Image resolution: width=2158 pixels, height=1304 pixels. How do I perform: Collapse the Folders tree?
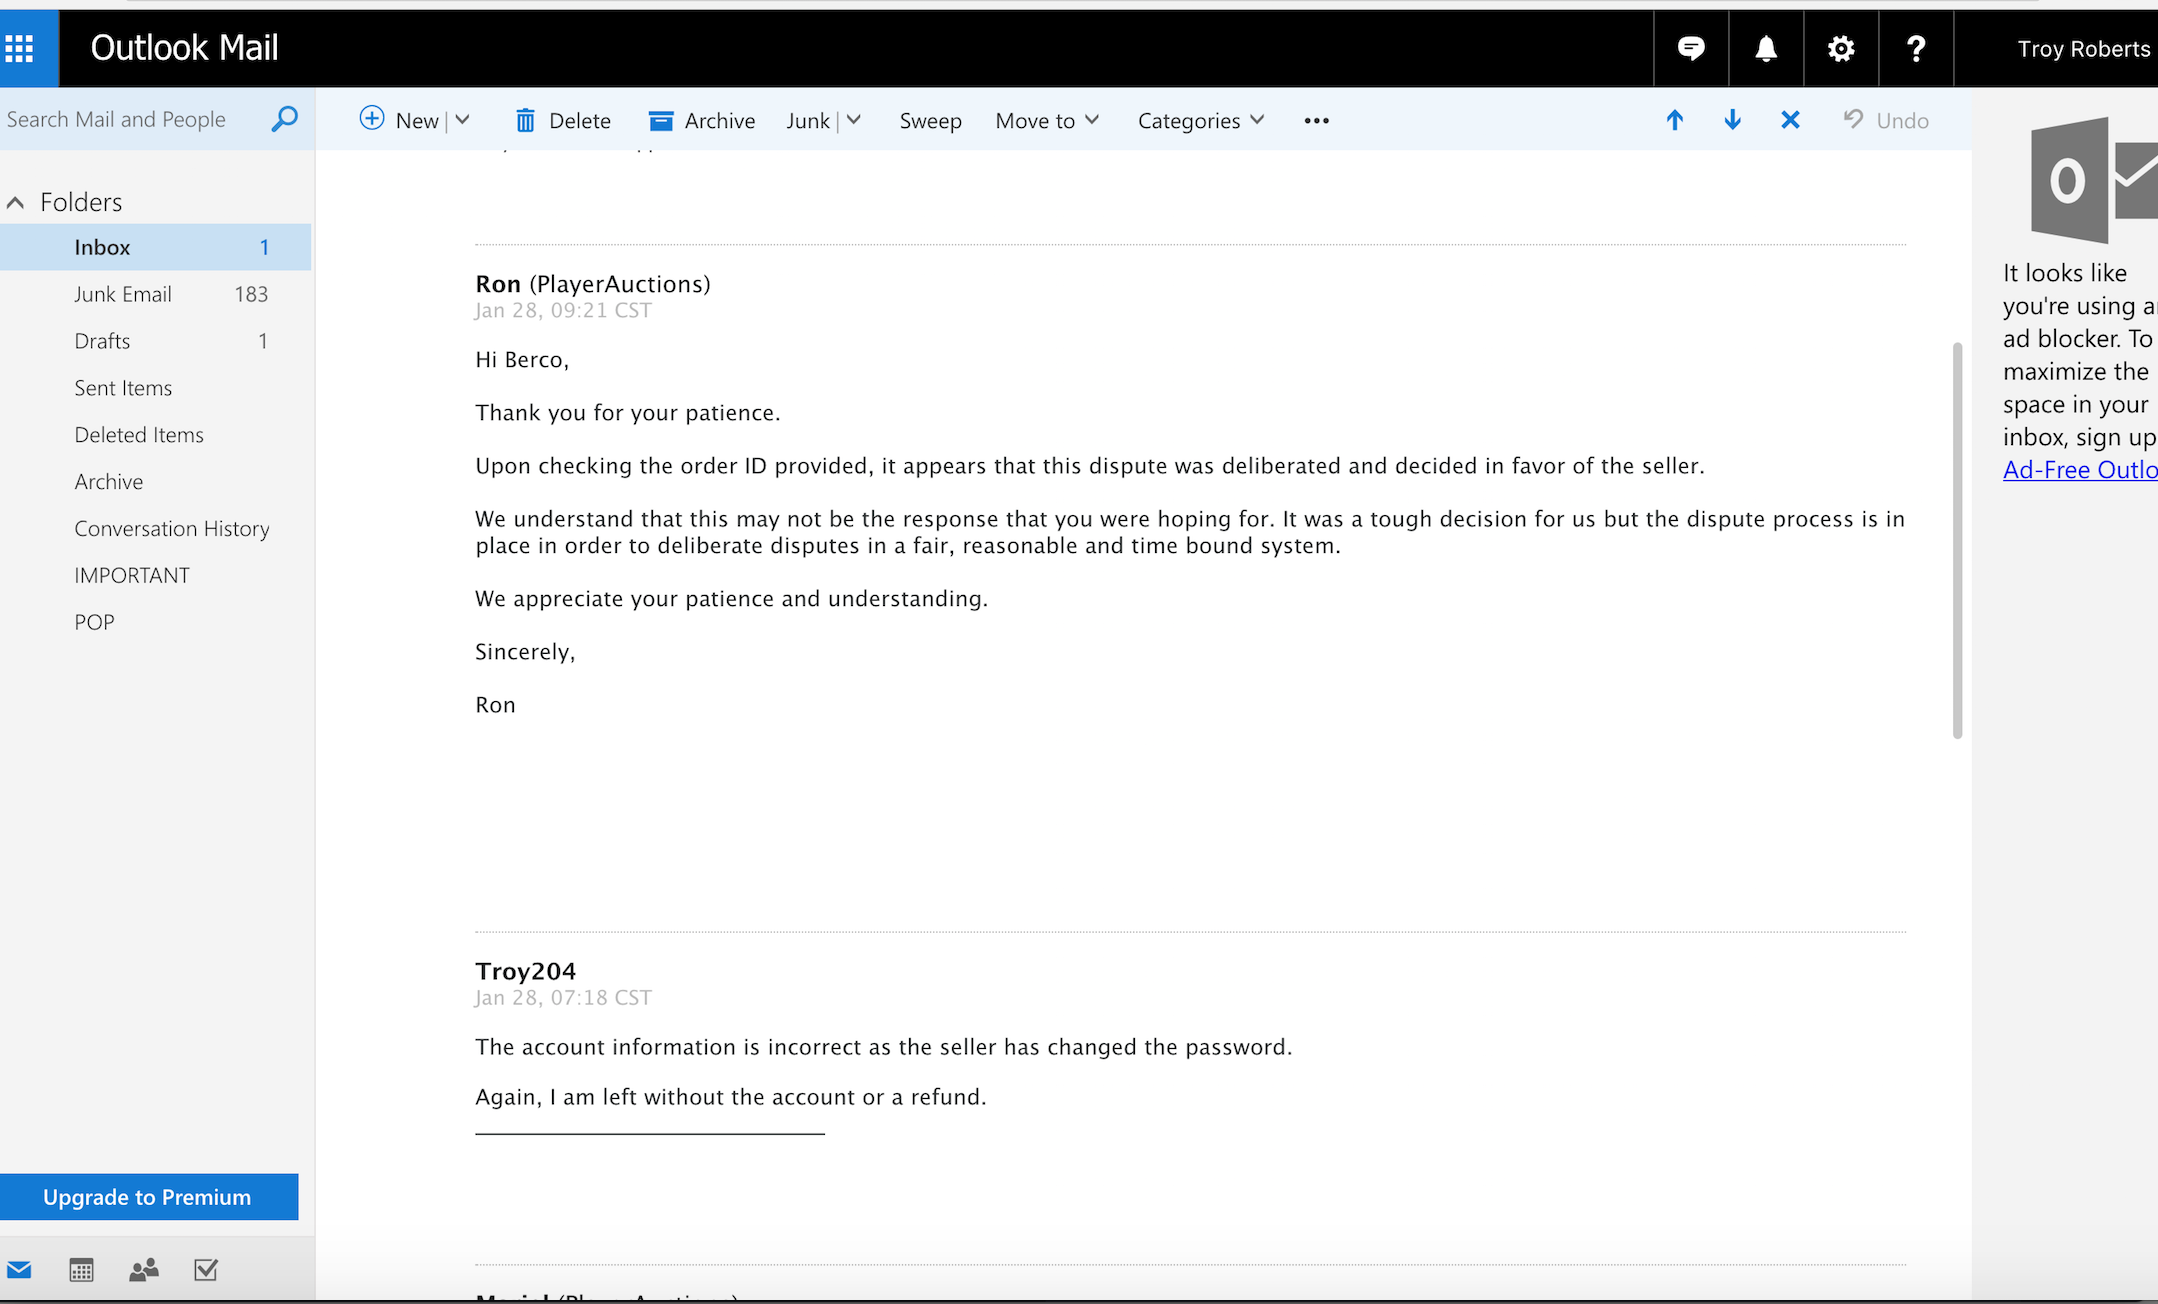15,203
